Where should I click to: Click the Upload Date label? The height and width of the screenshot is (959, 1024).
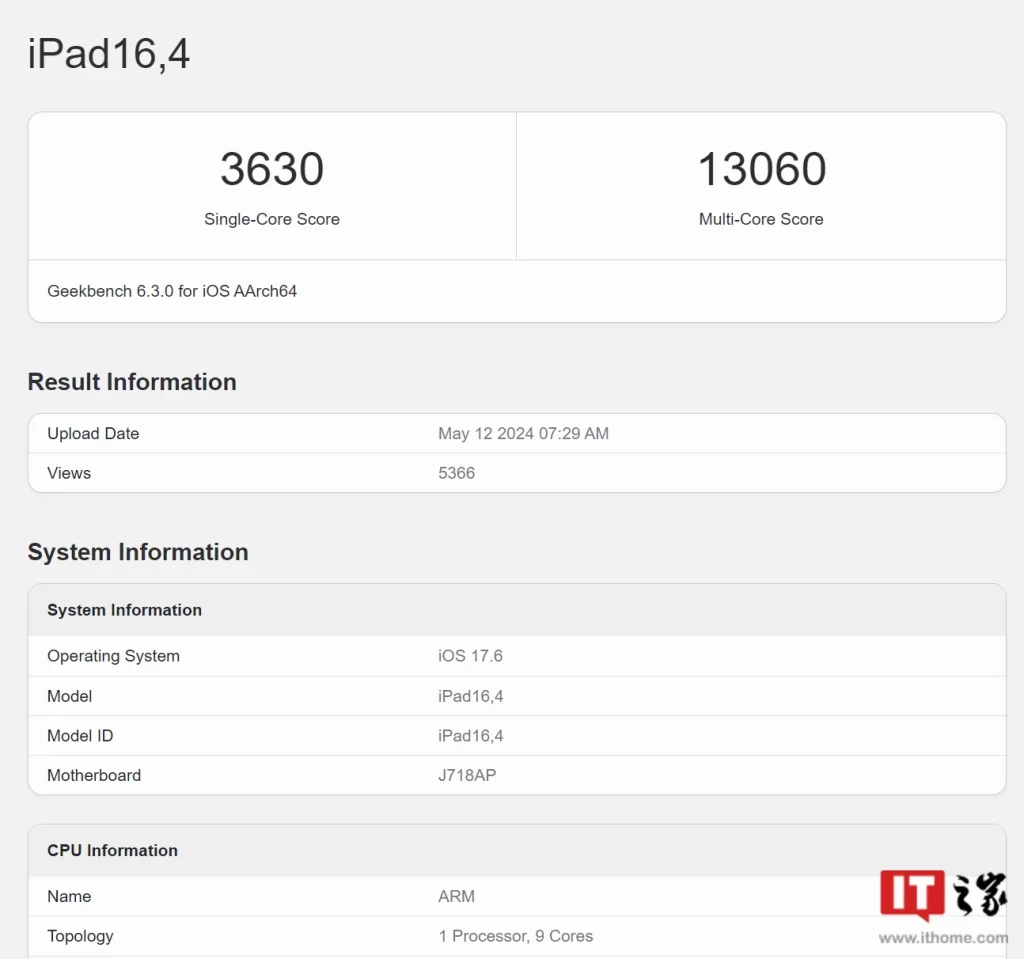pos(93,433)
